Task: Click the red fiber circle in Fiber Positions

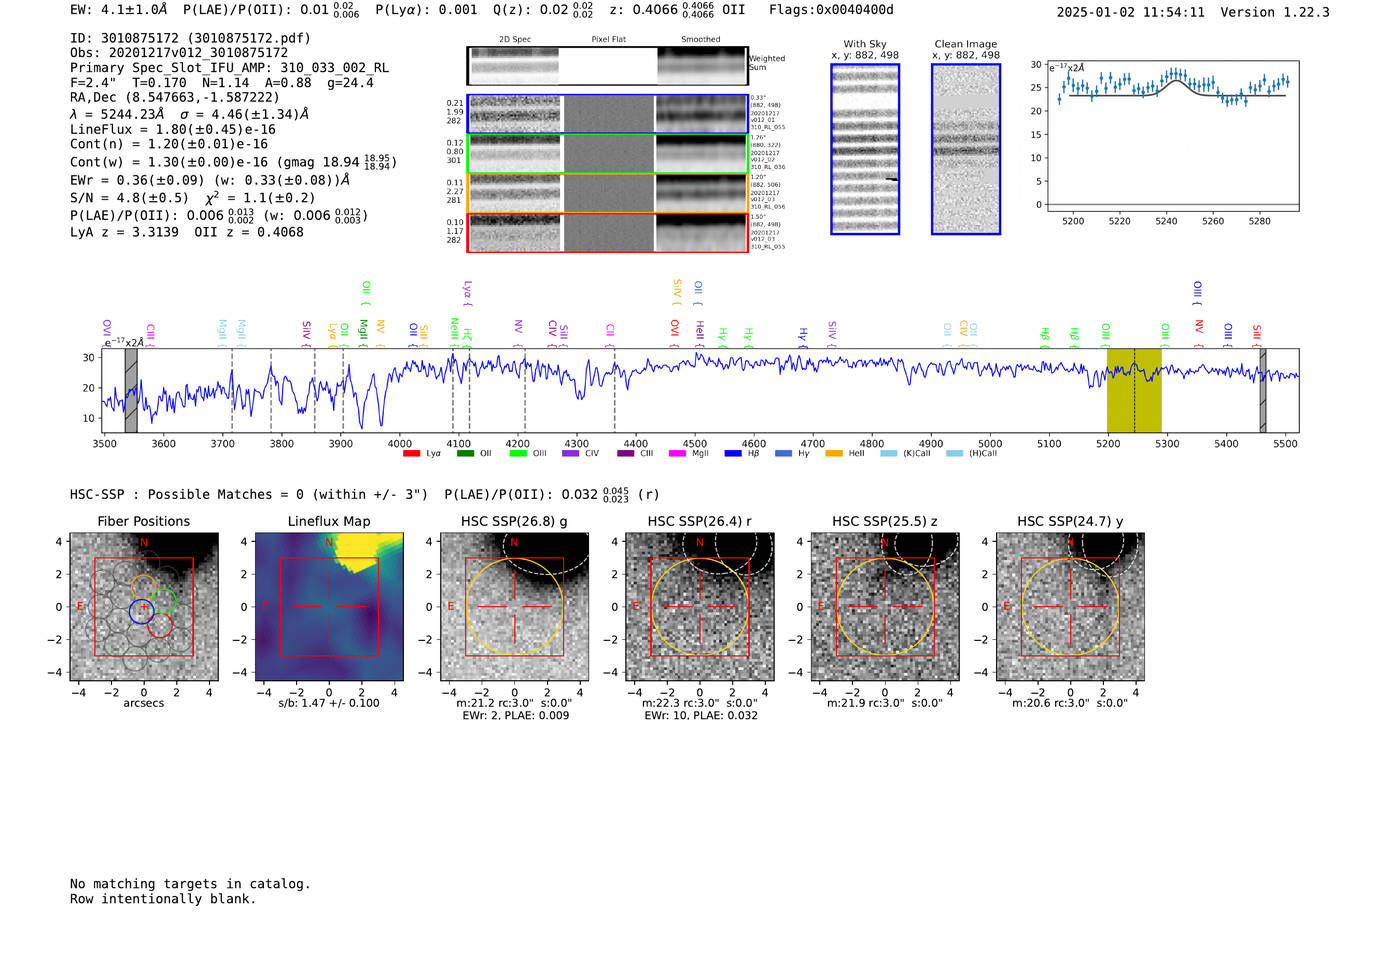Action: (160, 626)
